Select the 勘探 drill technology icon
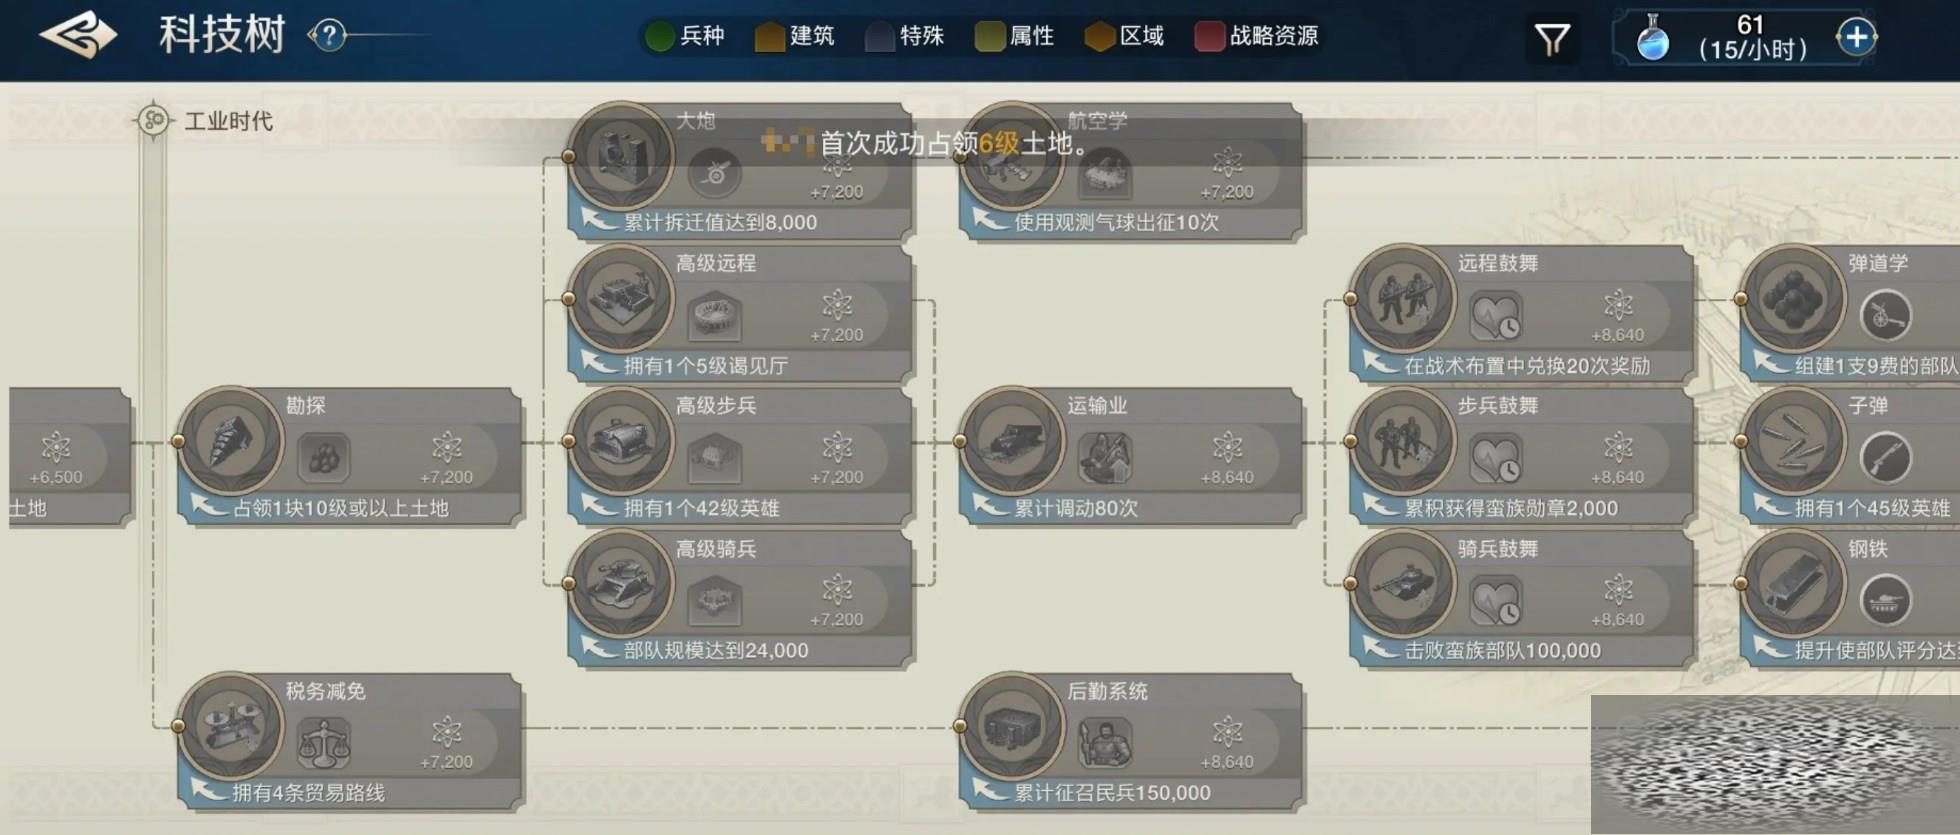 pos(231,441)
